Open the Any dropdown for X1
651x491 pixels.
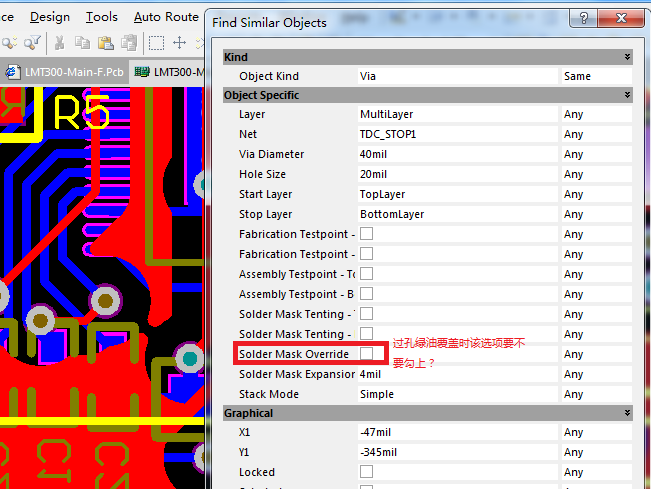coord(597,432)
